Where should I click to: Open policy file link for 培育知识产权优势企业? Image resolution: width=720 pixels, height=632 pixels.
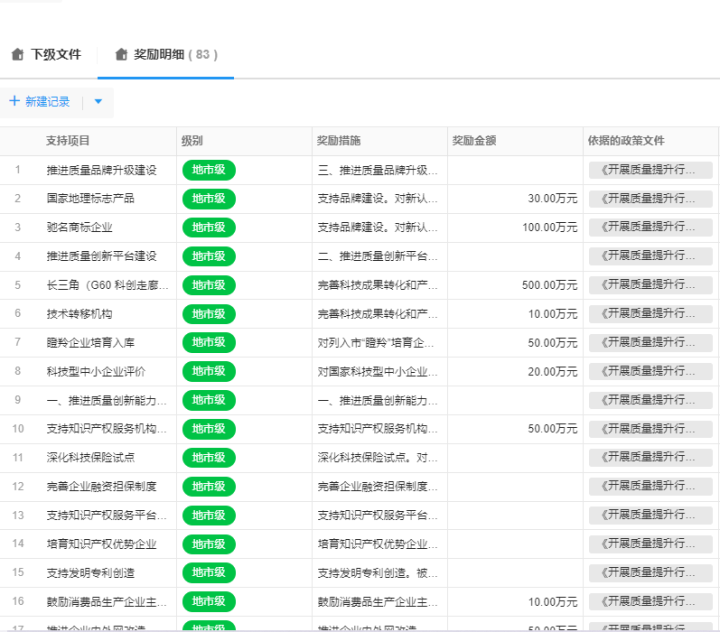[x=651, y=544]
